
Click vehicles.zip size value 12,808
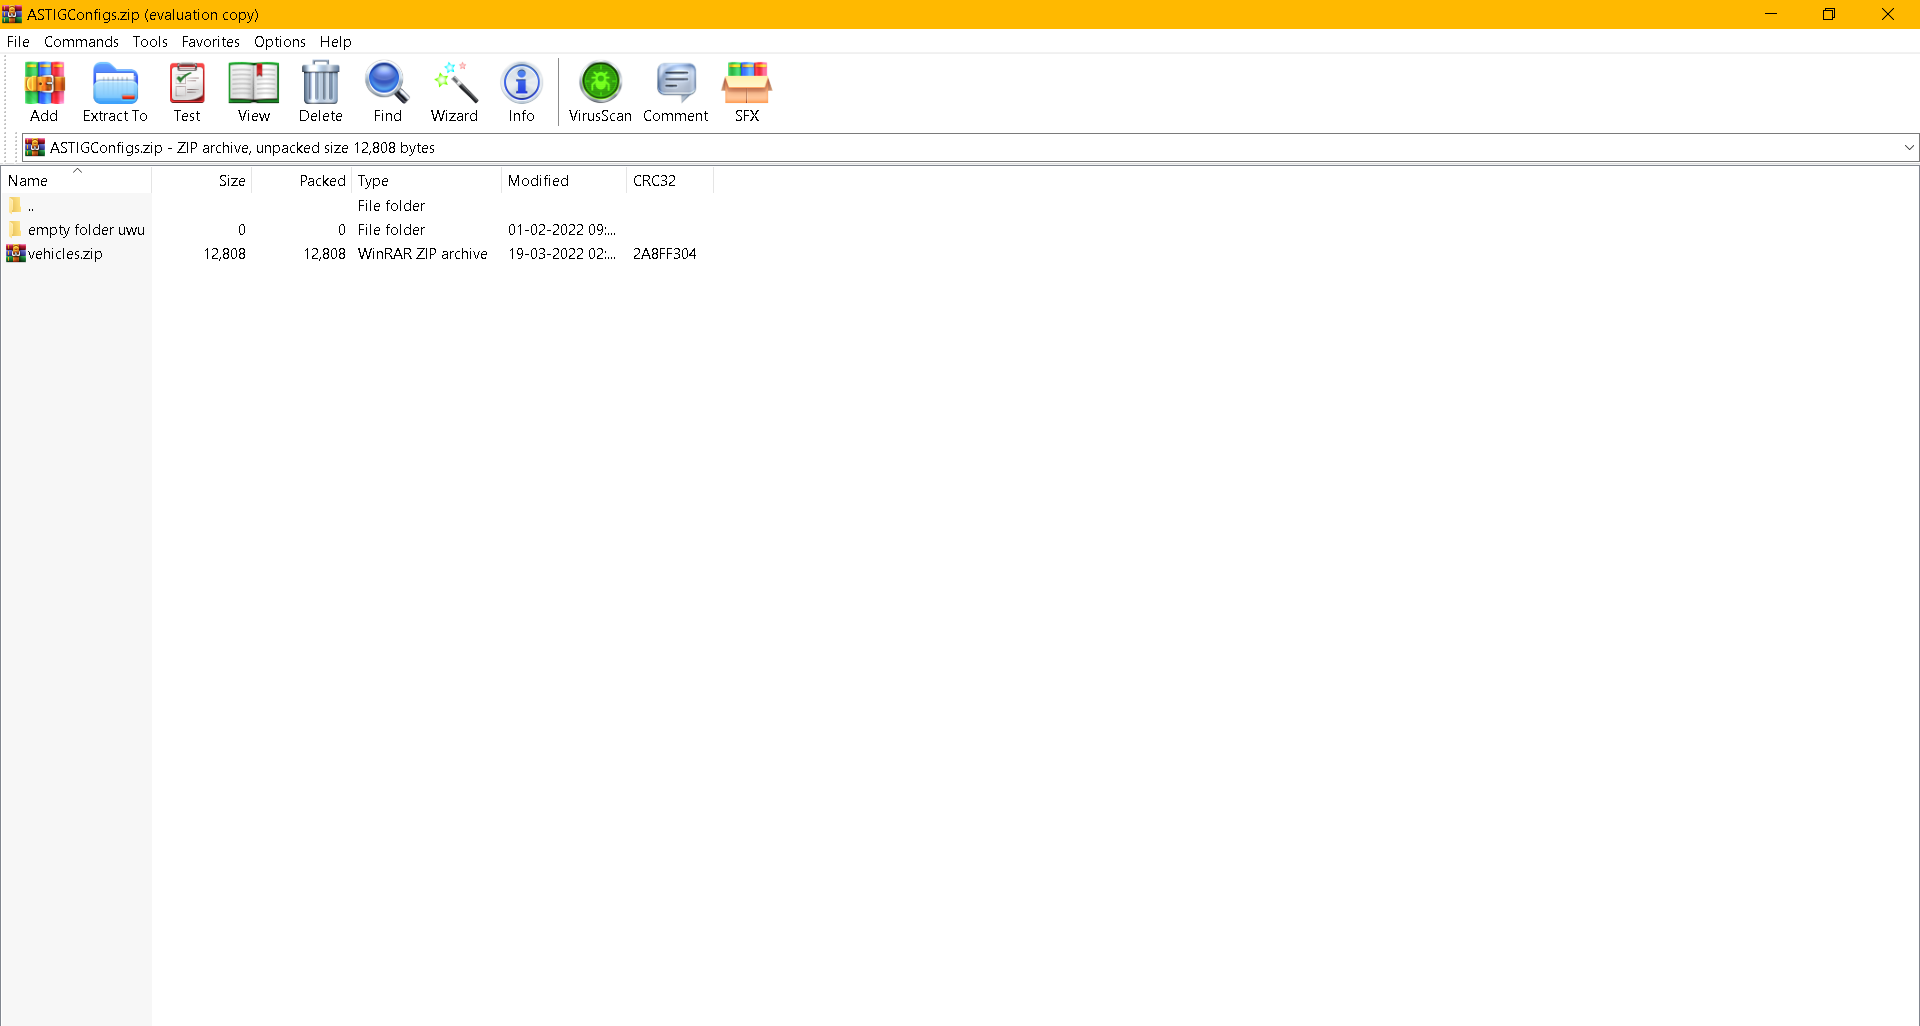(x=225, y=253)
